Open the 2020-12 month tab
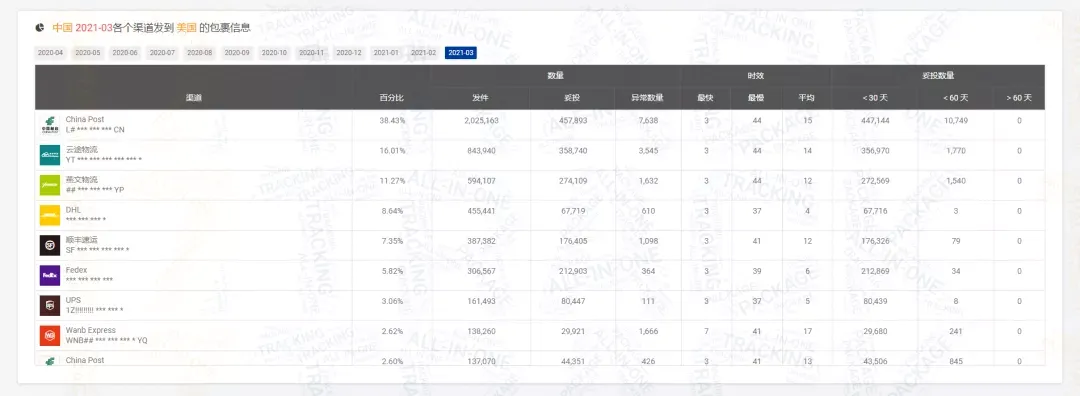The height and width of the screenshot is (396, 1080). pos(349,52)
